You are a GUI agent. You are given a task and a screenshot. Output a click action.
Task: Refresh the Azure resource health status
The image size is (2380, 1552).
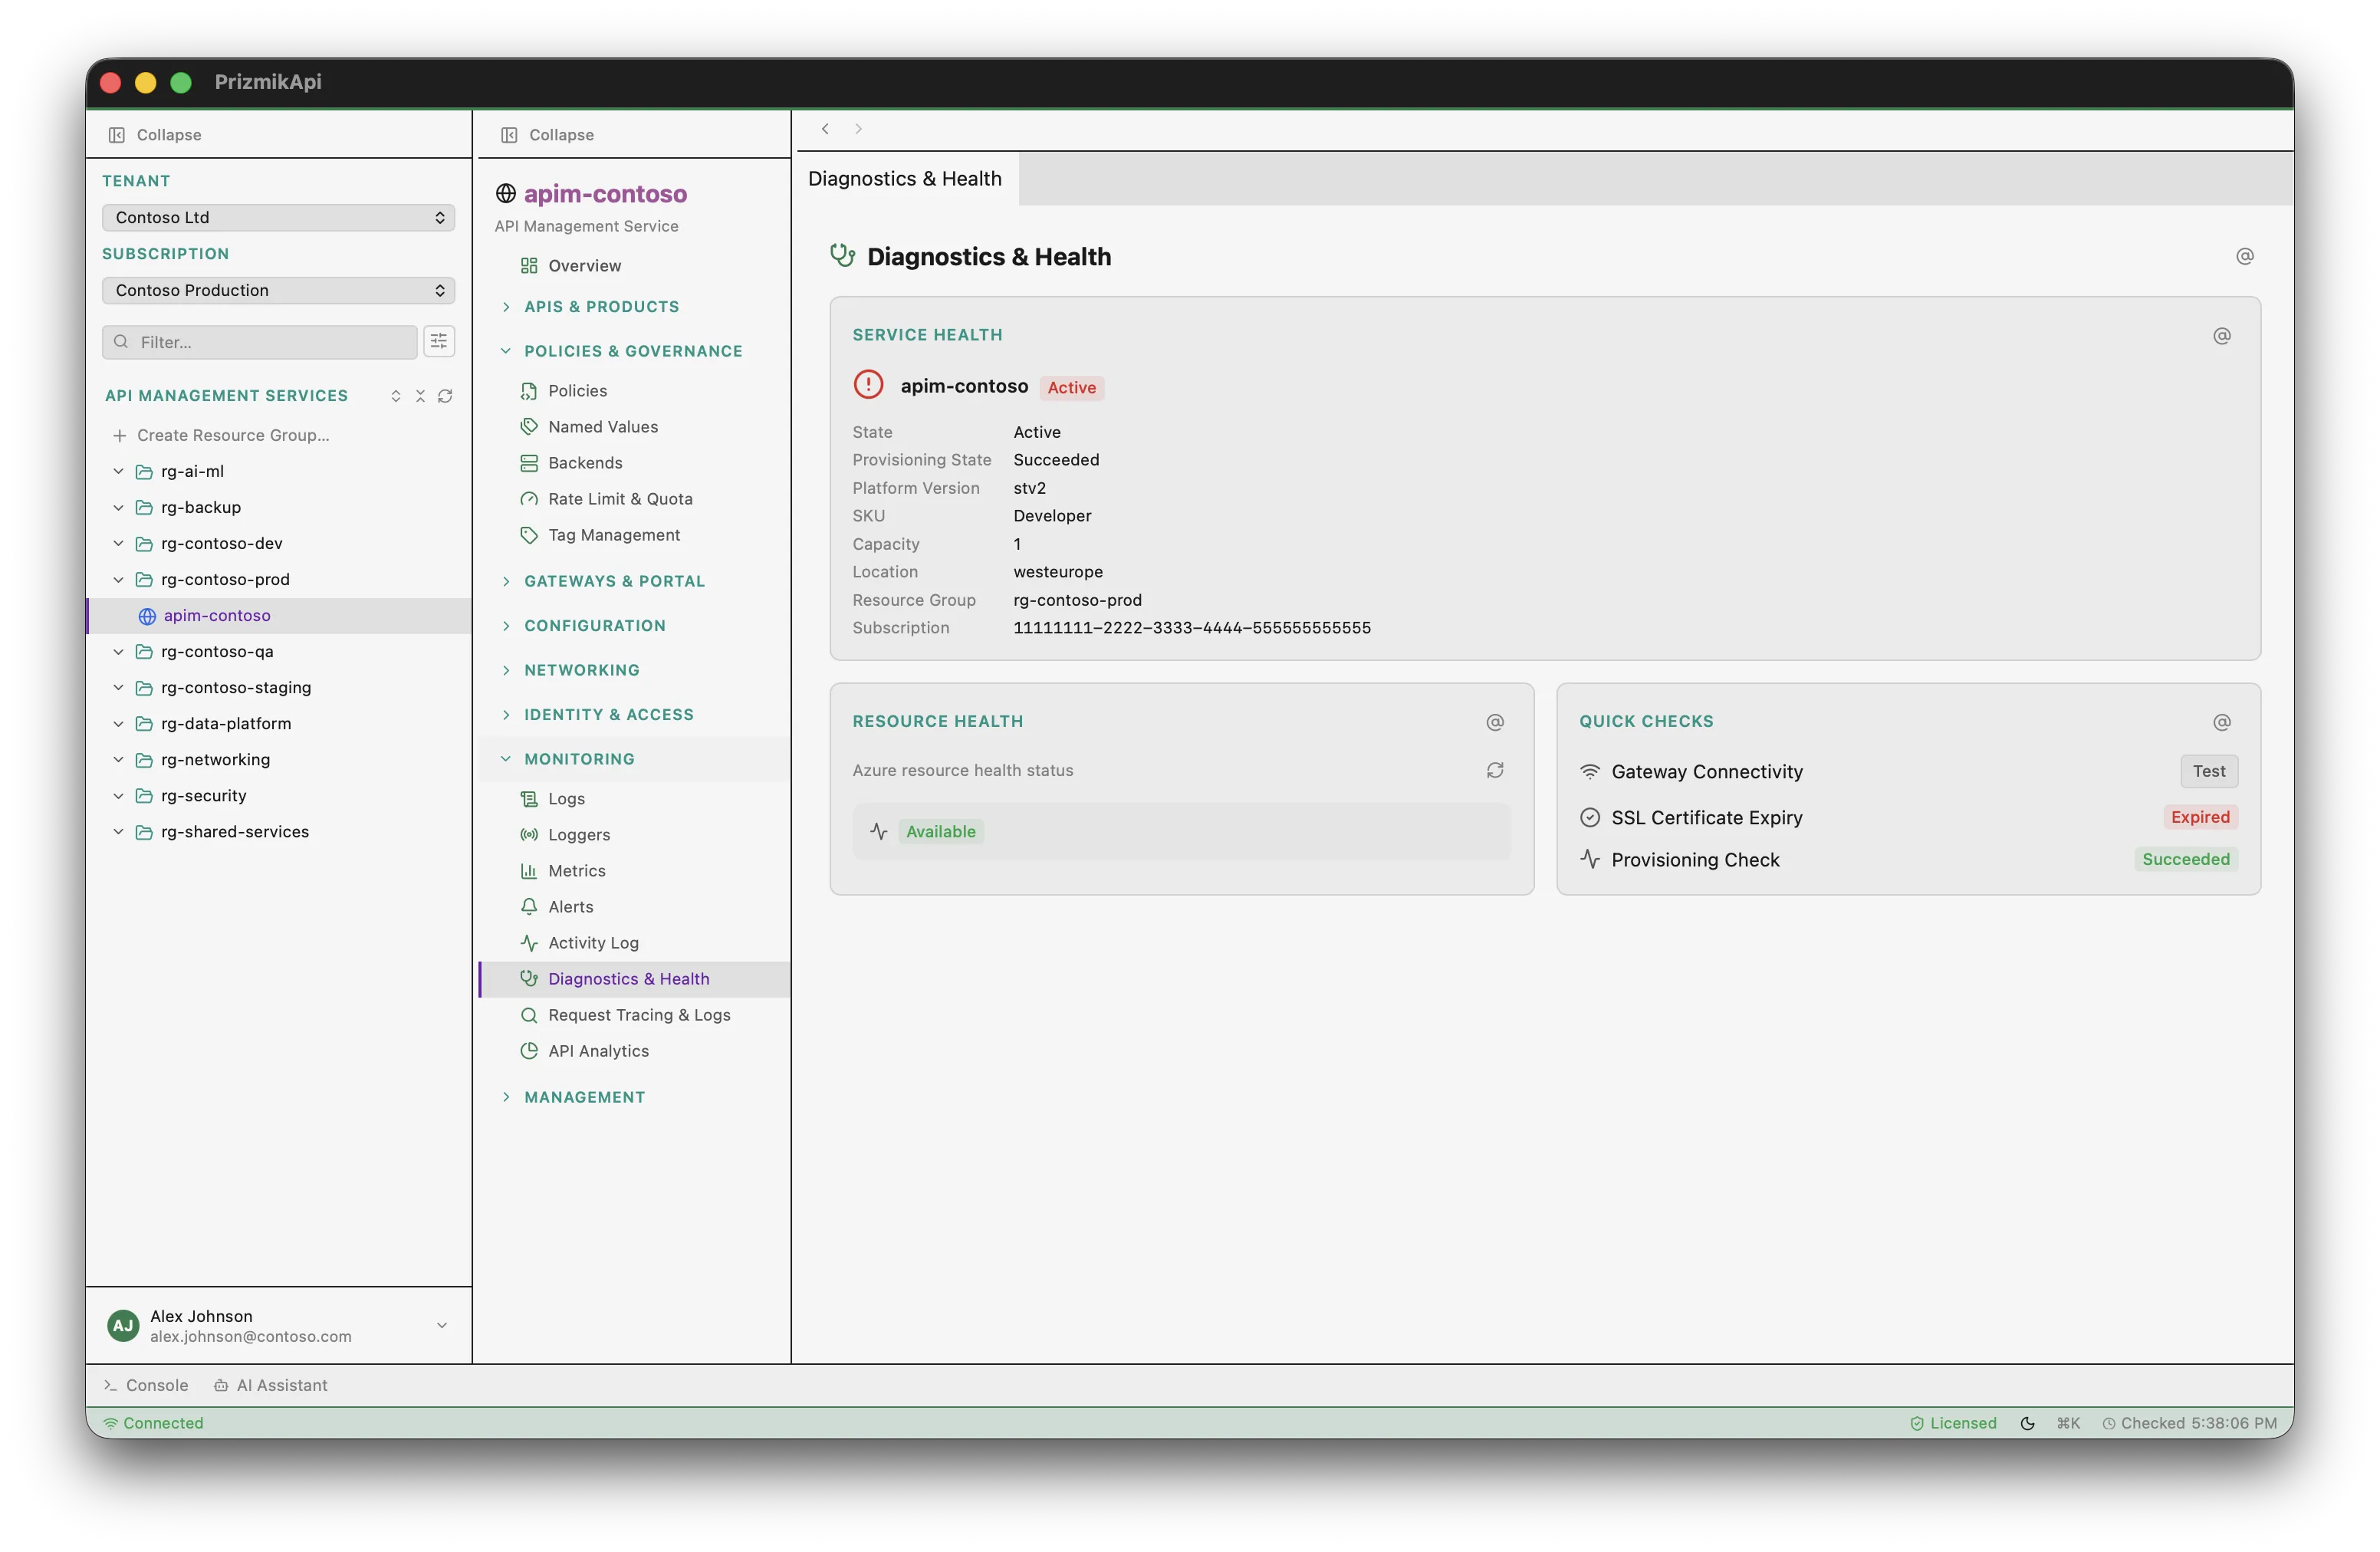pos(1494,770)
